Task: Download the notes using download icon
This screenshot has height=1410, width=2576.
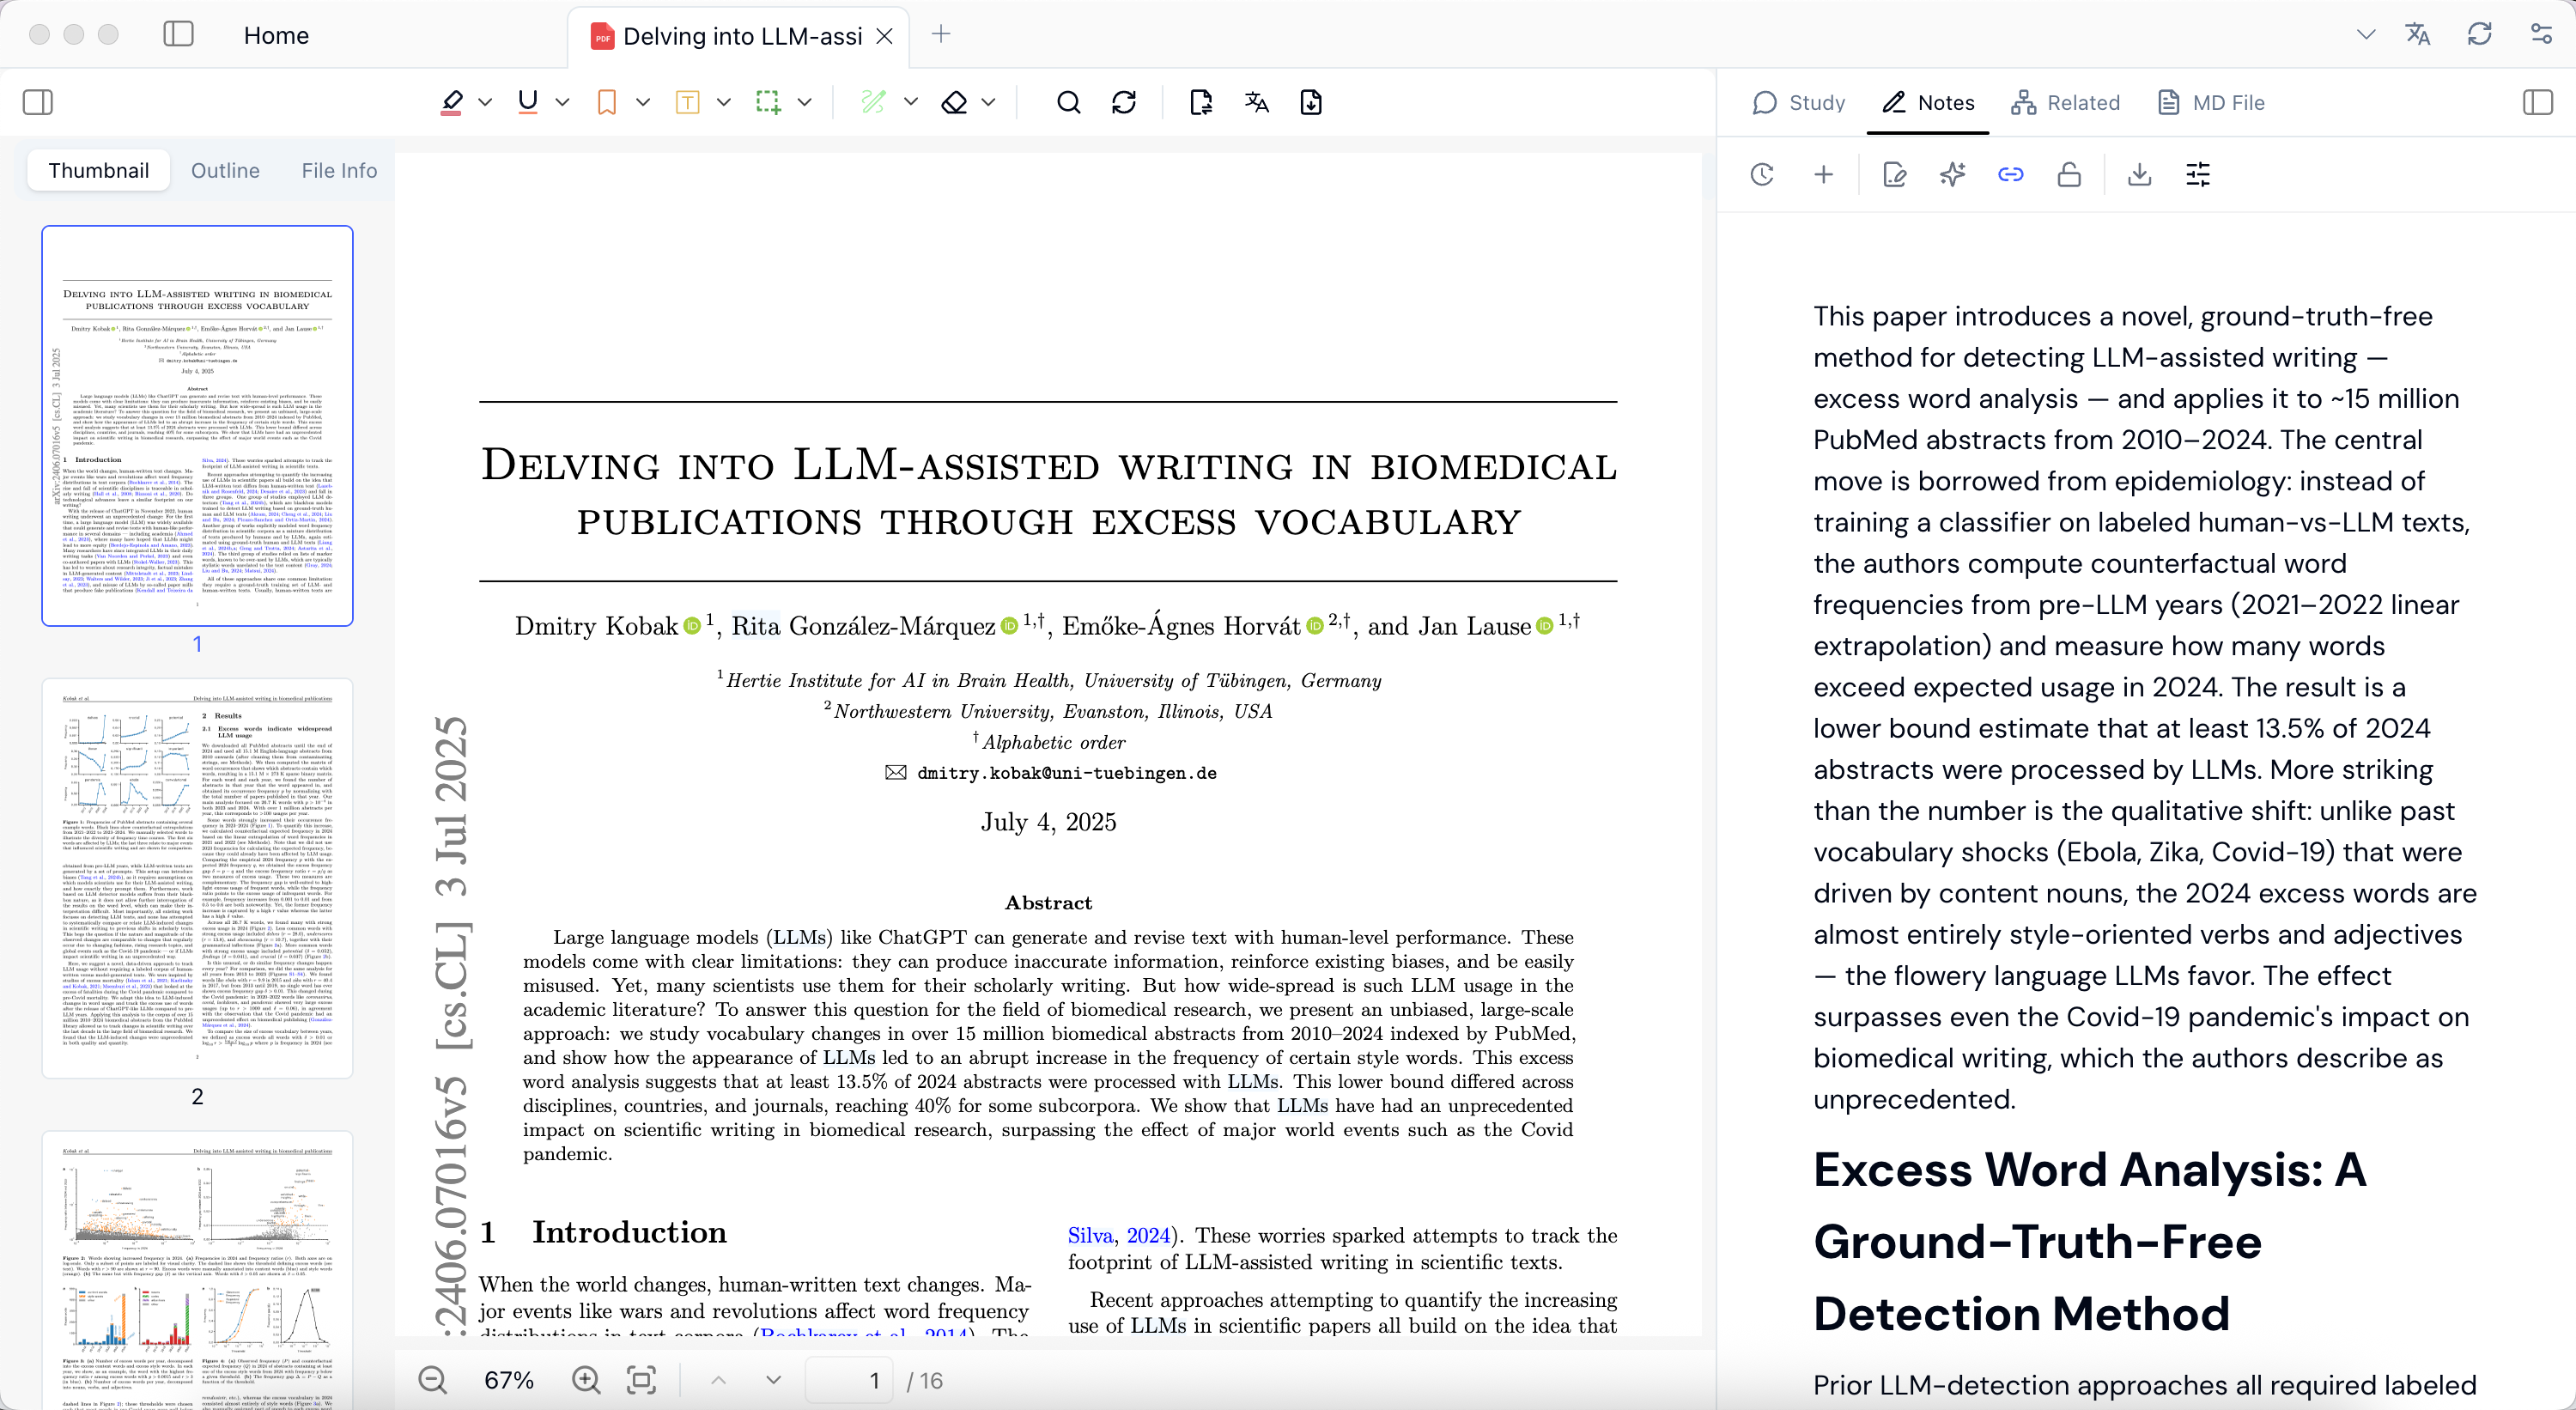Action: coord(2139,175)
